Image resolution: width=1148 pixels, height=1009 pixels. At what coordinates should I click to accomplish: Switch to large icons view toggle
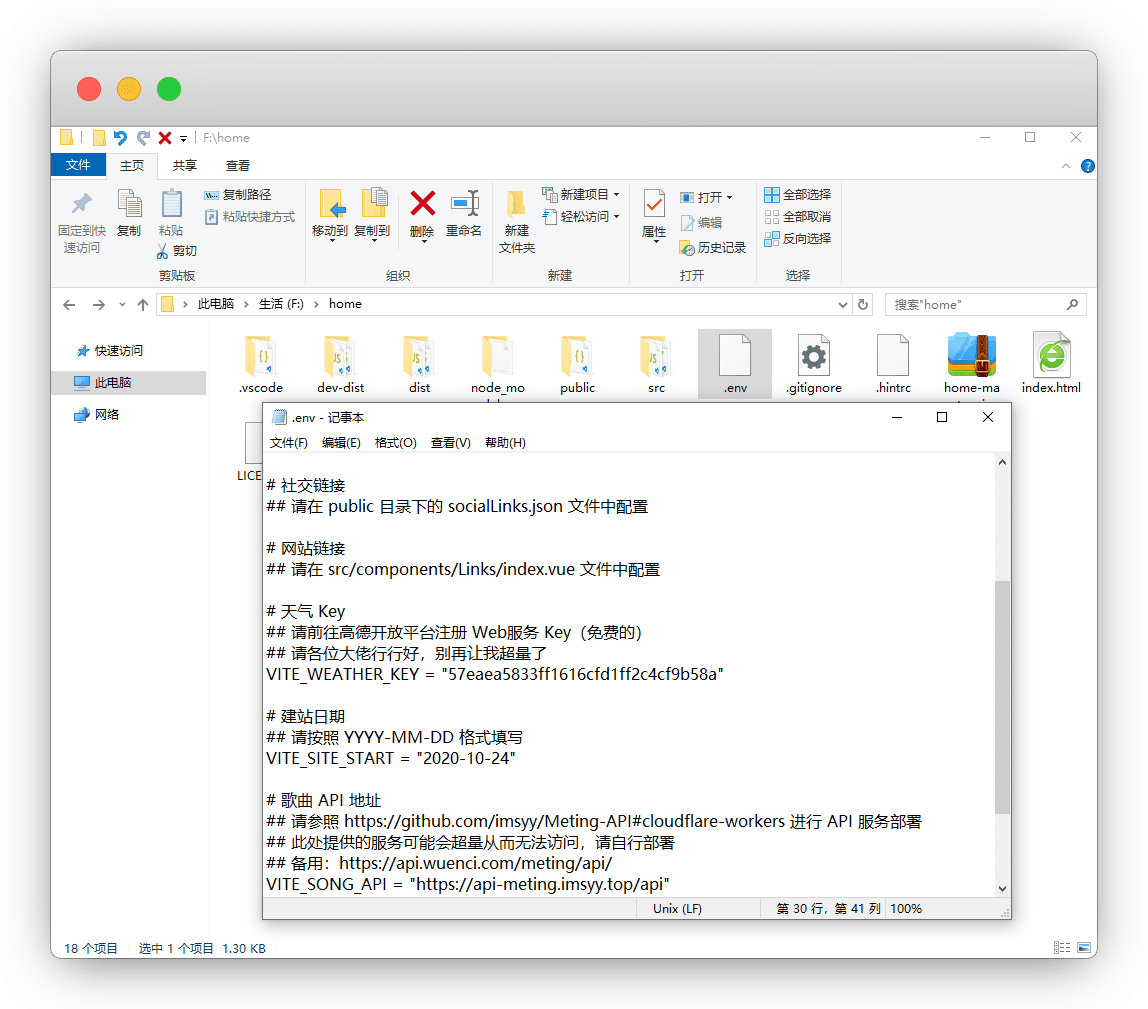[x=1083, y=948]
